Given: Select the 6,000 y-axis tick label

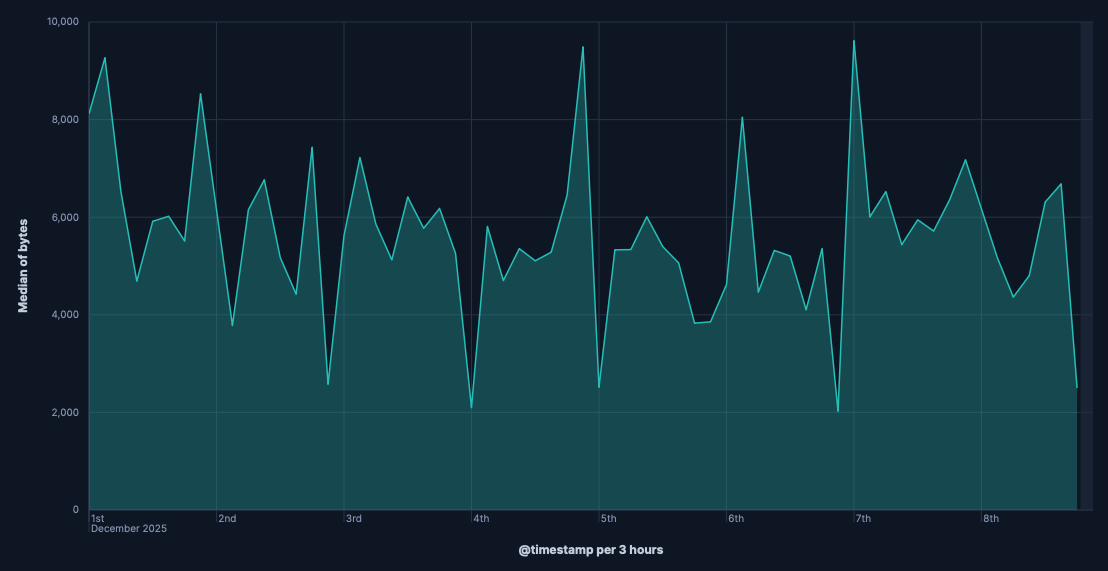Looking at the screenshot, I should pos(65,217).
